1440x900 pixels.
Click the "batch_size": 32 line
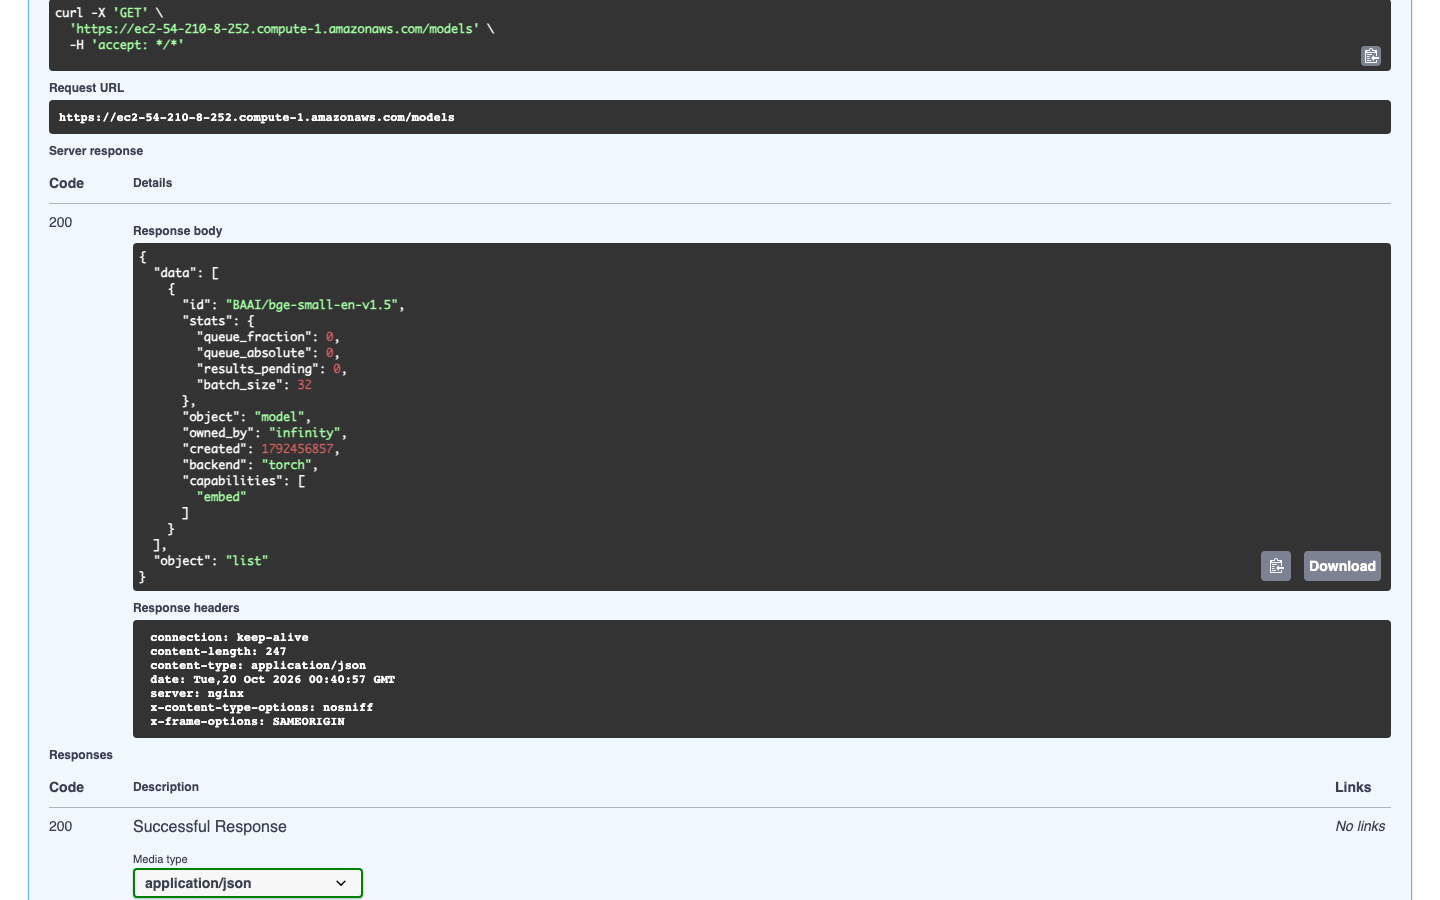click(254, 385)
